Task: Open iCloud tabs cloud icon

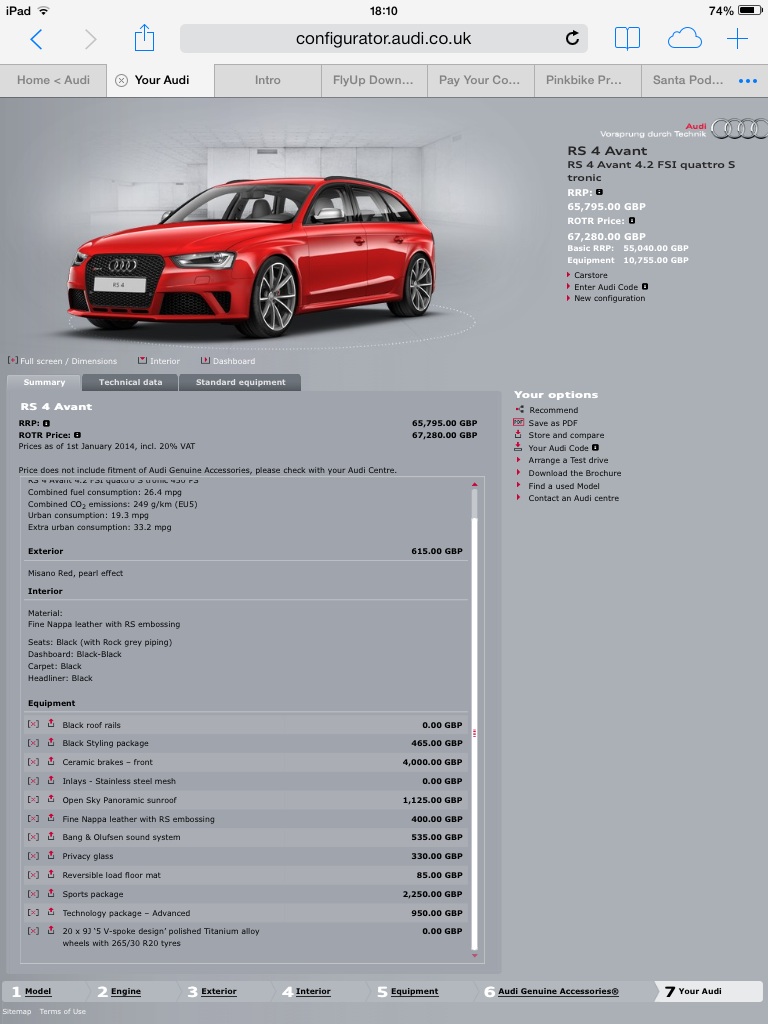Action: click(x=684, y=39)
